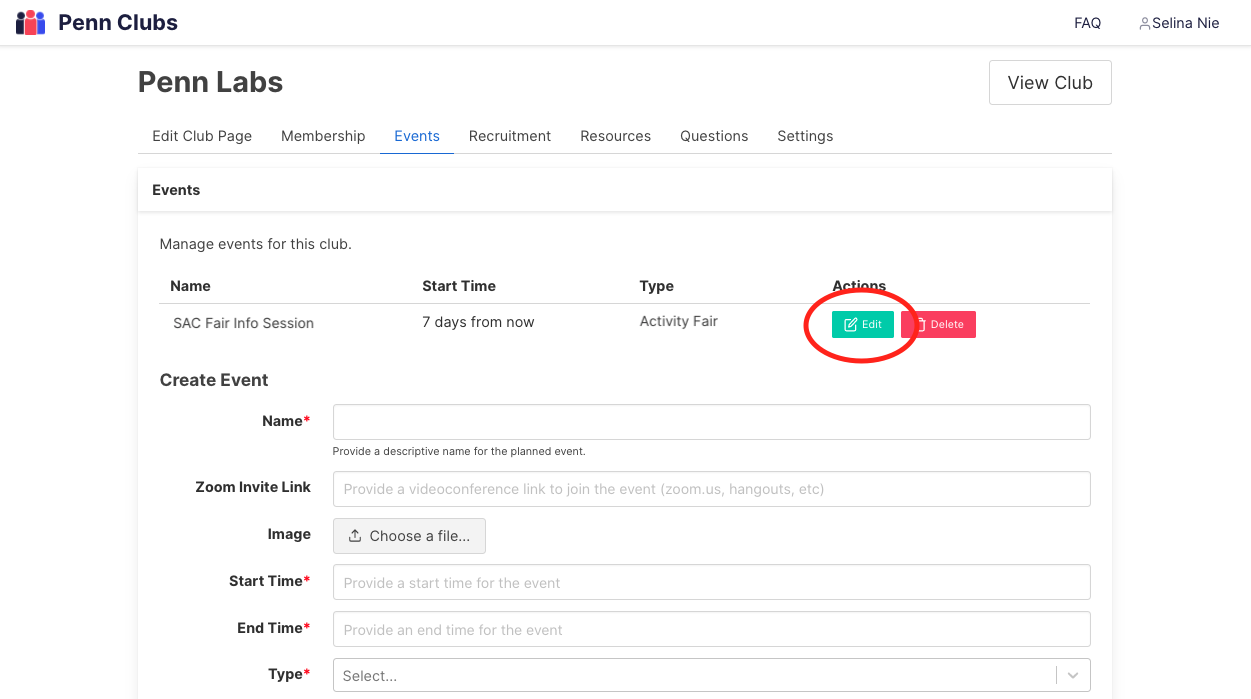
Task: Click Choose a file... image button
Action: pyautogui.click(x=409, y=536)
